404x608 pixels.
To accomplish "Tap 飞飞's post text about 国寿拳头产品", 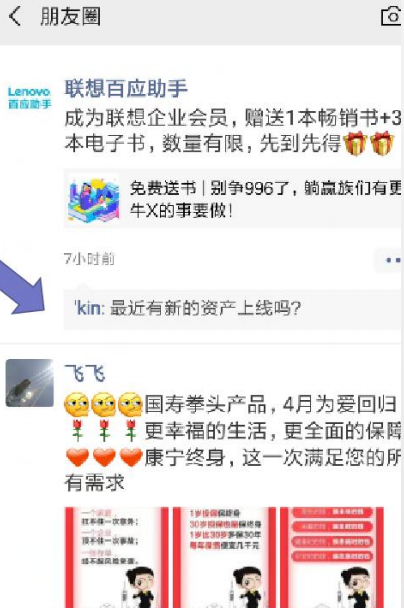I will [x=233, y=443].
